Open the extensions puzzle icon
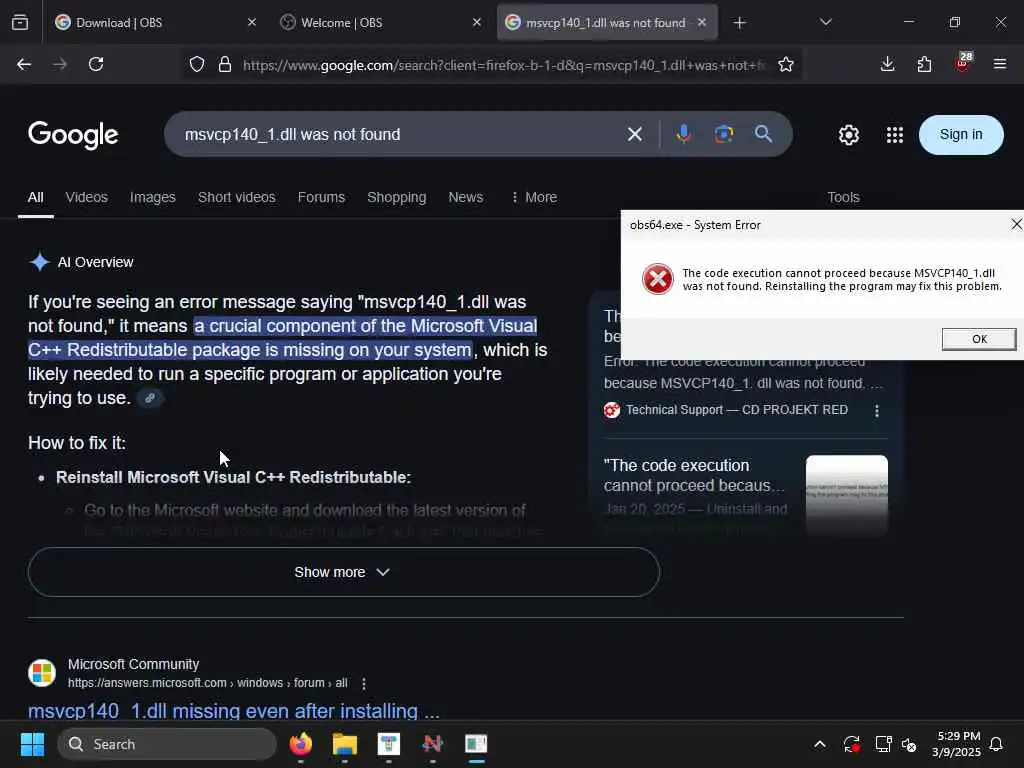This screenshot has width=1024, height=768. [924, 64]
